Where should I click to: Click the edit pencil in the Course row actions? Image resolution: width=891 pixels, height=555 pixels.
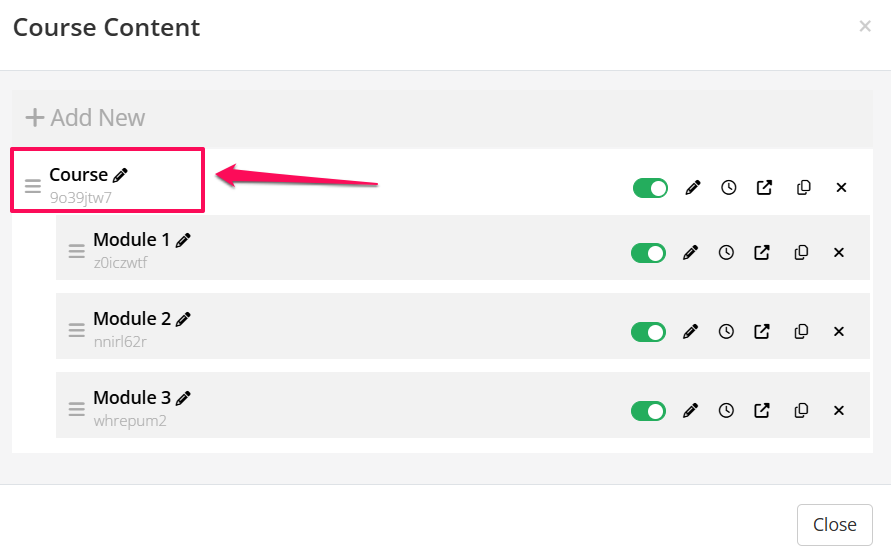click(x=692, y=188)
